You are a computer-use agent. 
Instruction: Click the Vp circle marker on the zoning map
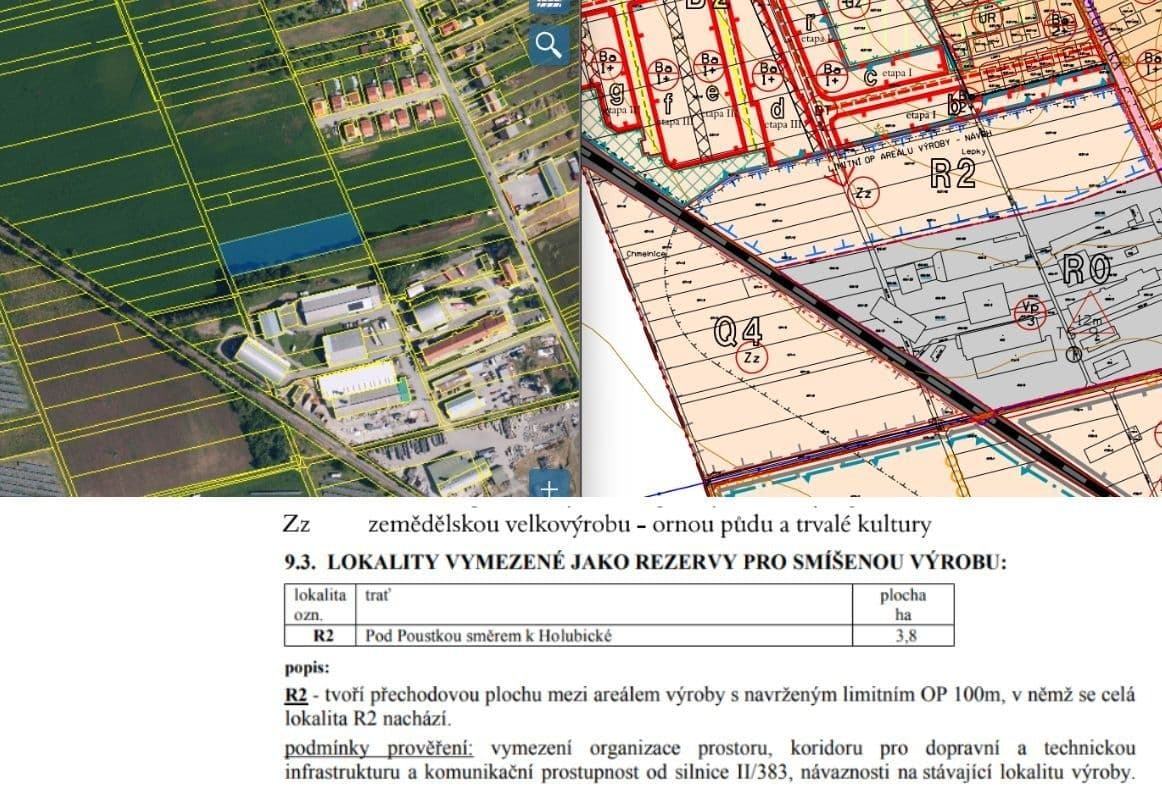point(1031,313)
